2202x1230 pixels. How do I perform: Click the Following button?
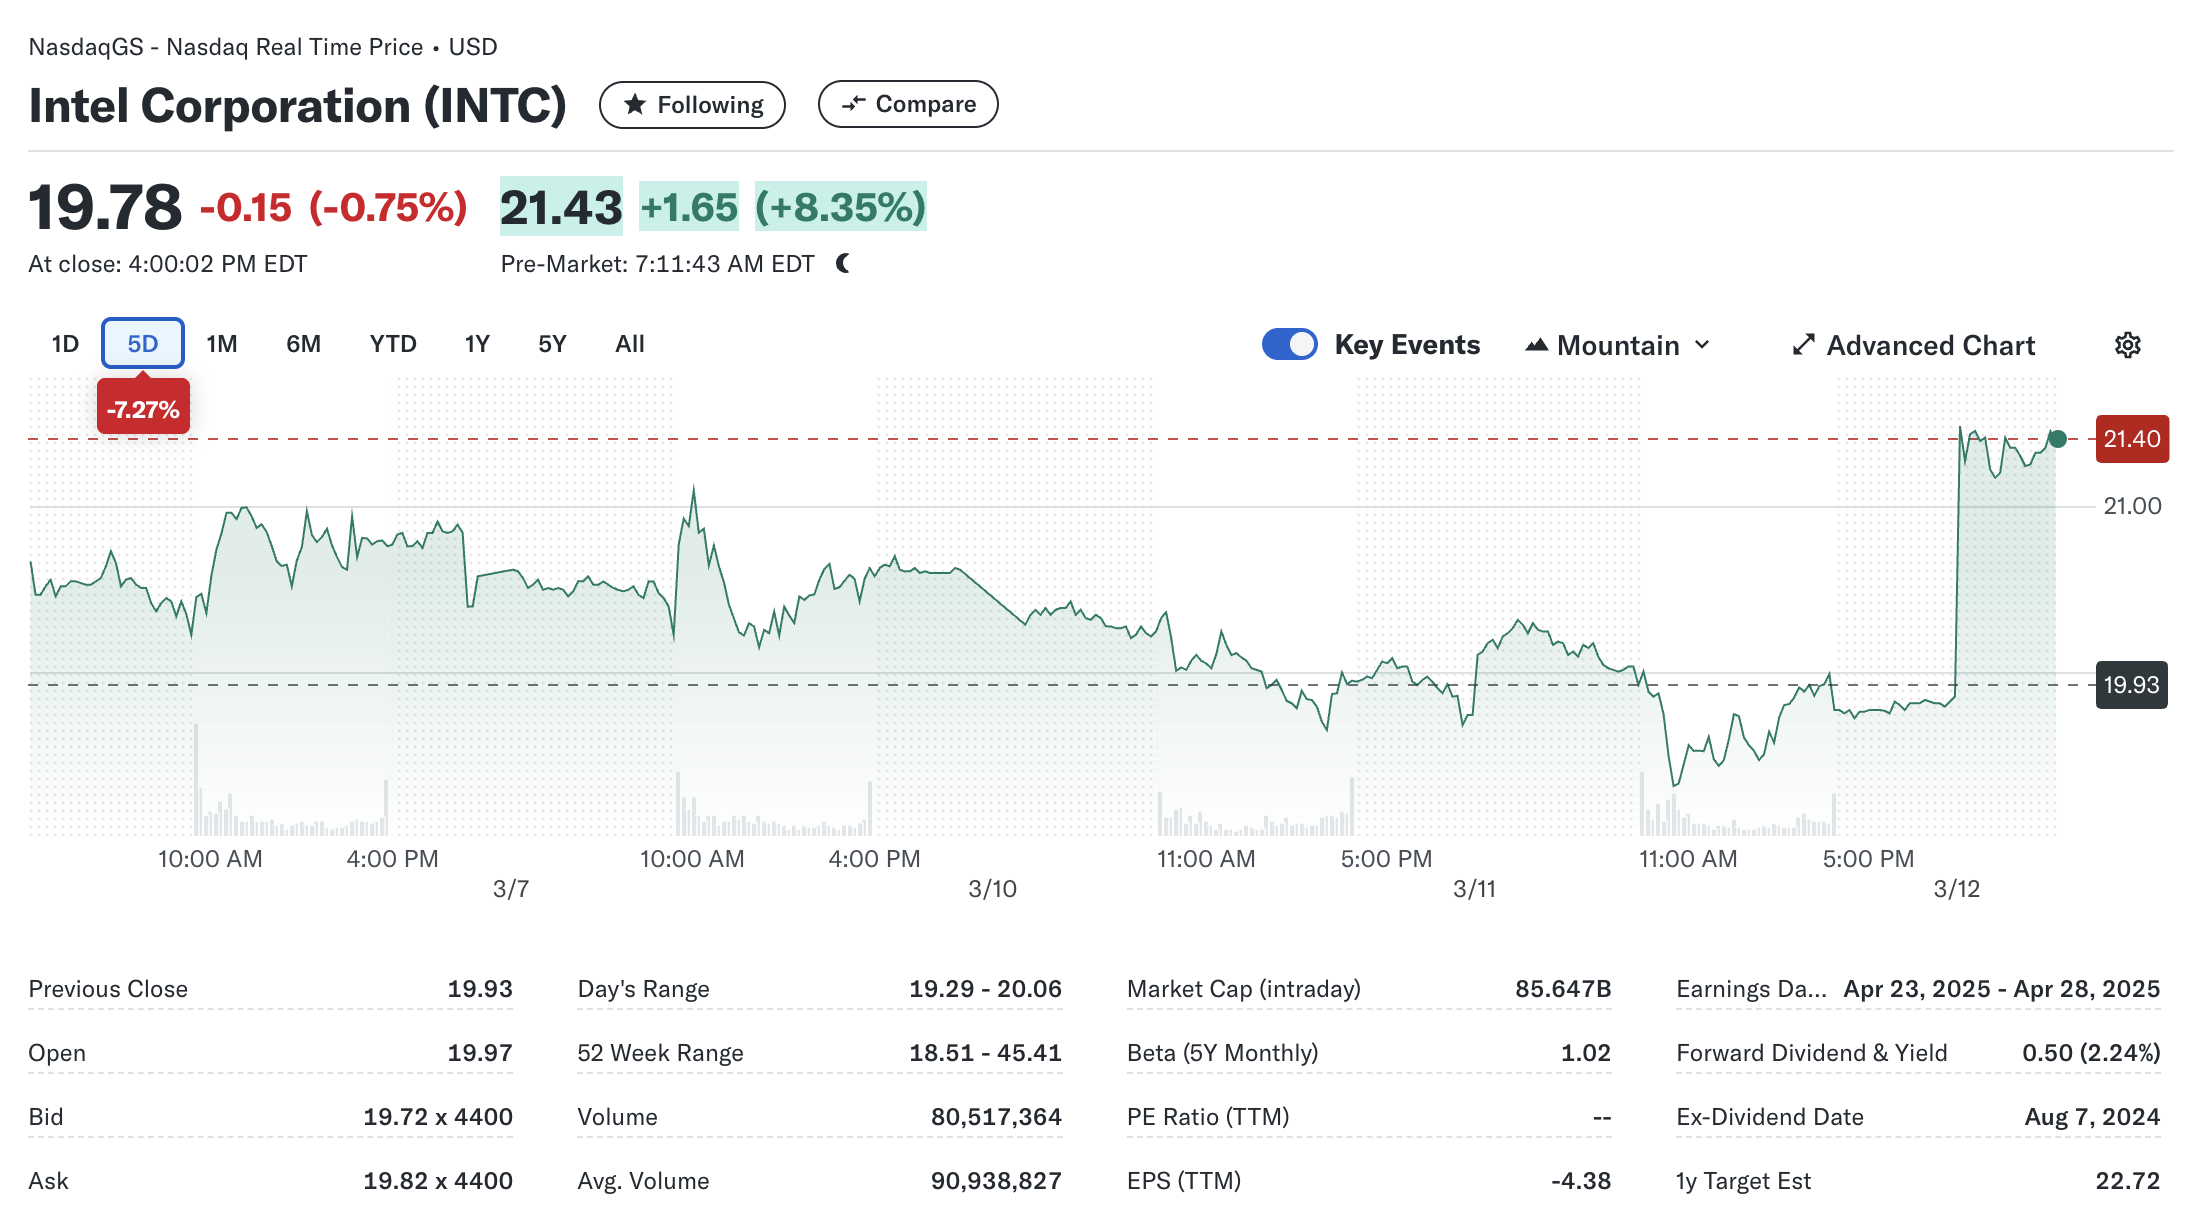[692, 105]
